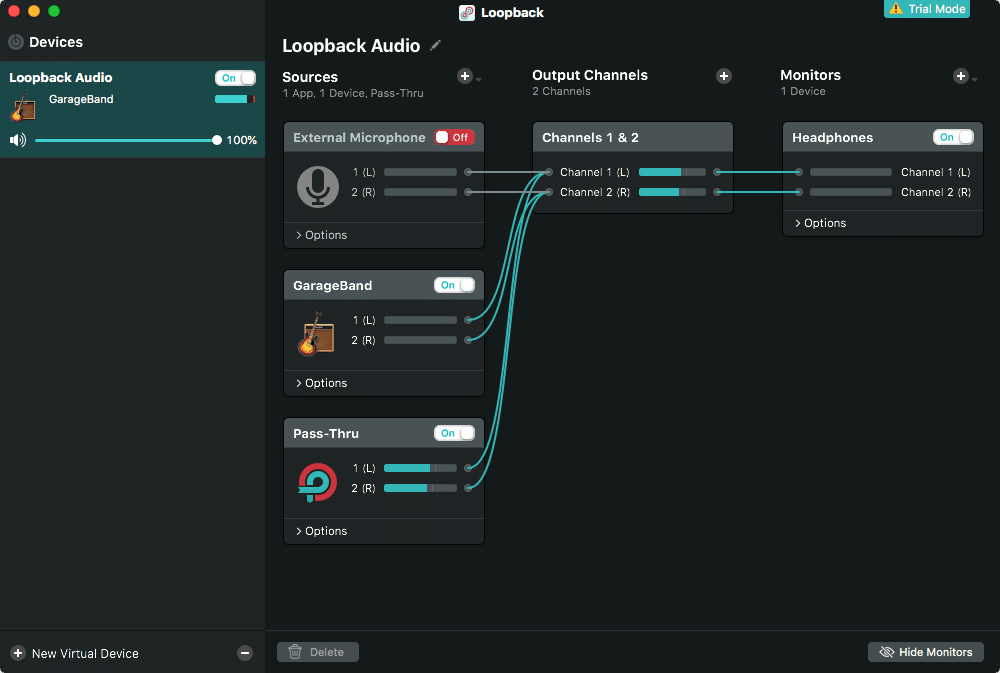This screenshot has height=673, width=1000.
Task: Select Pass-Thru 1 (L) output connector
Action: 468,468
